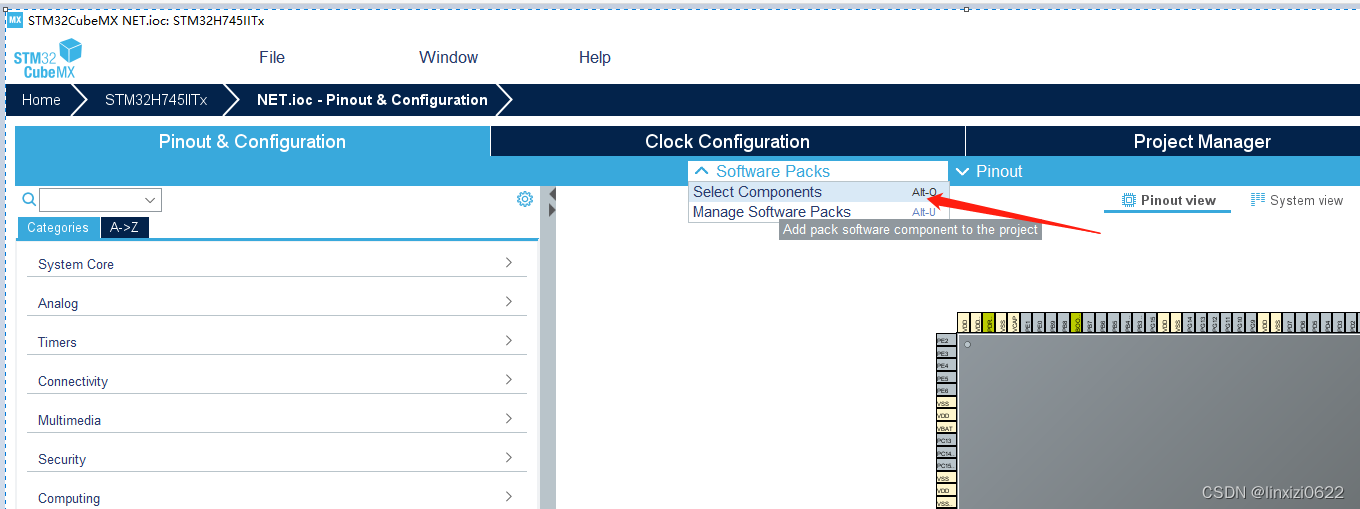Open the Help menu

(x=594, y=58)
